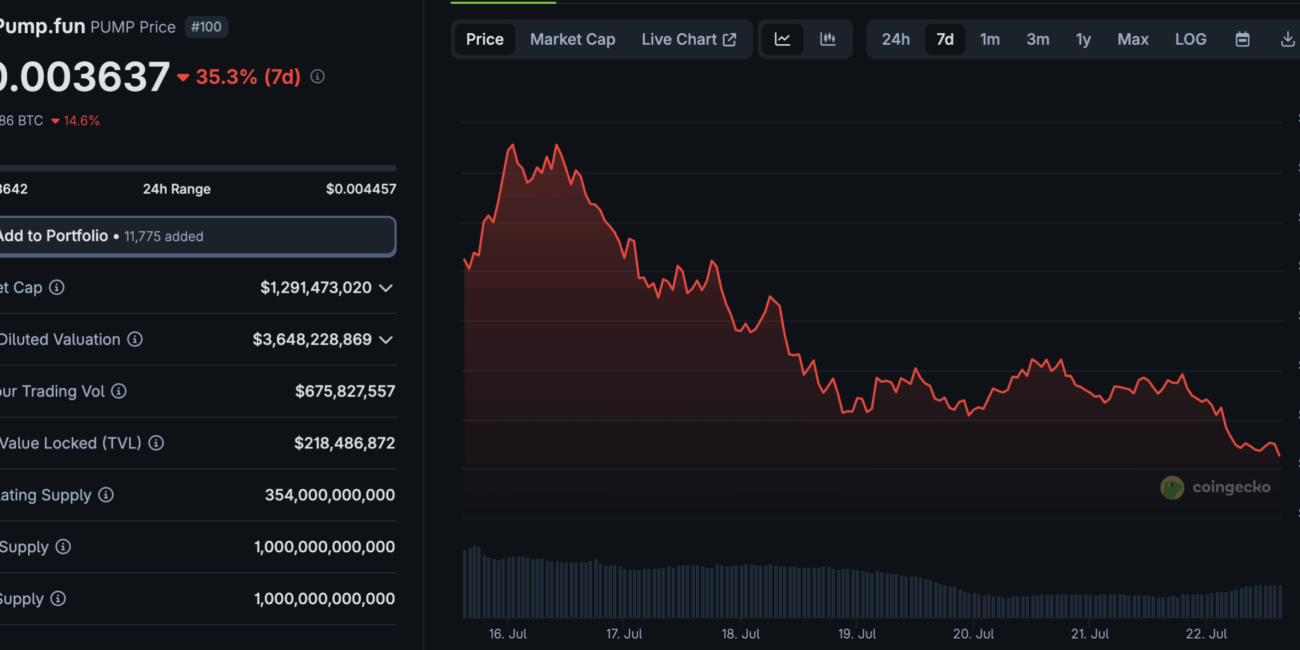Click the $0.004457 range high value
The height and width of the screenshot is (650, 1300).
coord(361,189)
